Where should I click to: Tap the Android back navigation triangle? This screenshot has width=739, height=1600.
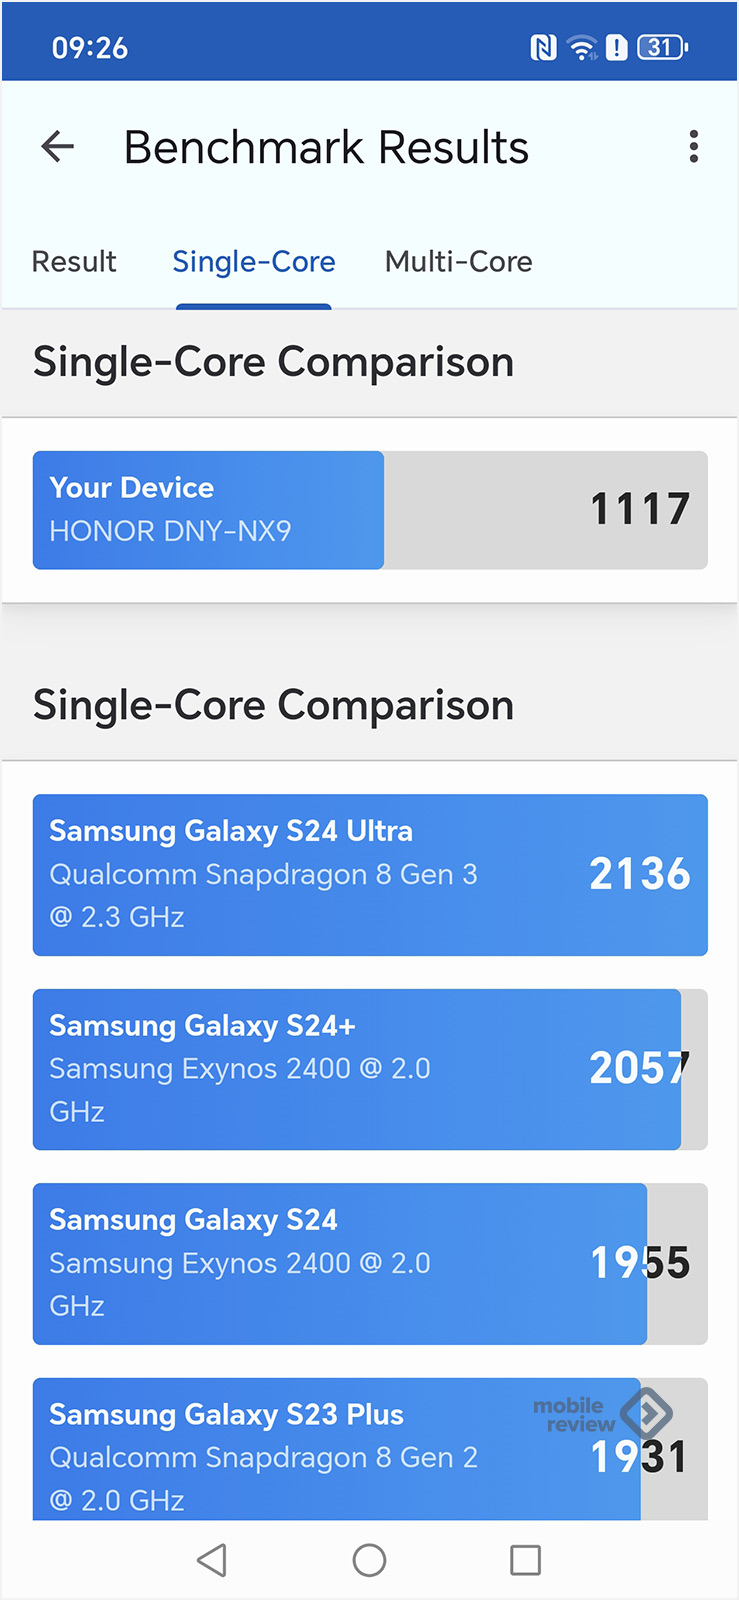[212, 1560]
